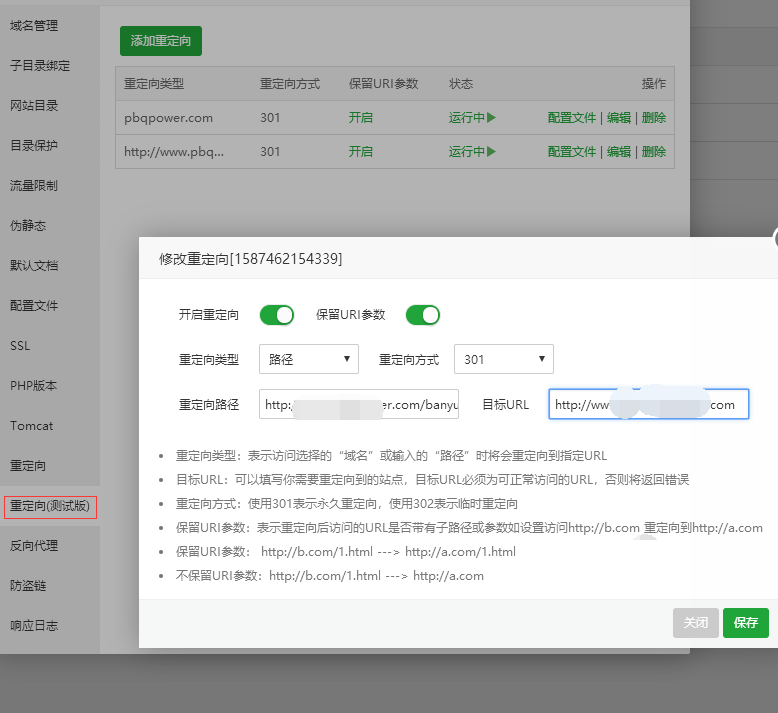The height and width of the screenshot is (713, 778).
Task: Click the green 保存 button
Action: click(x=746, y=623)
